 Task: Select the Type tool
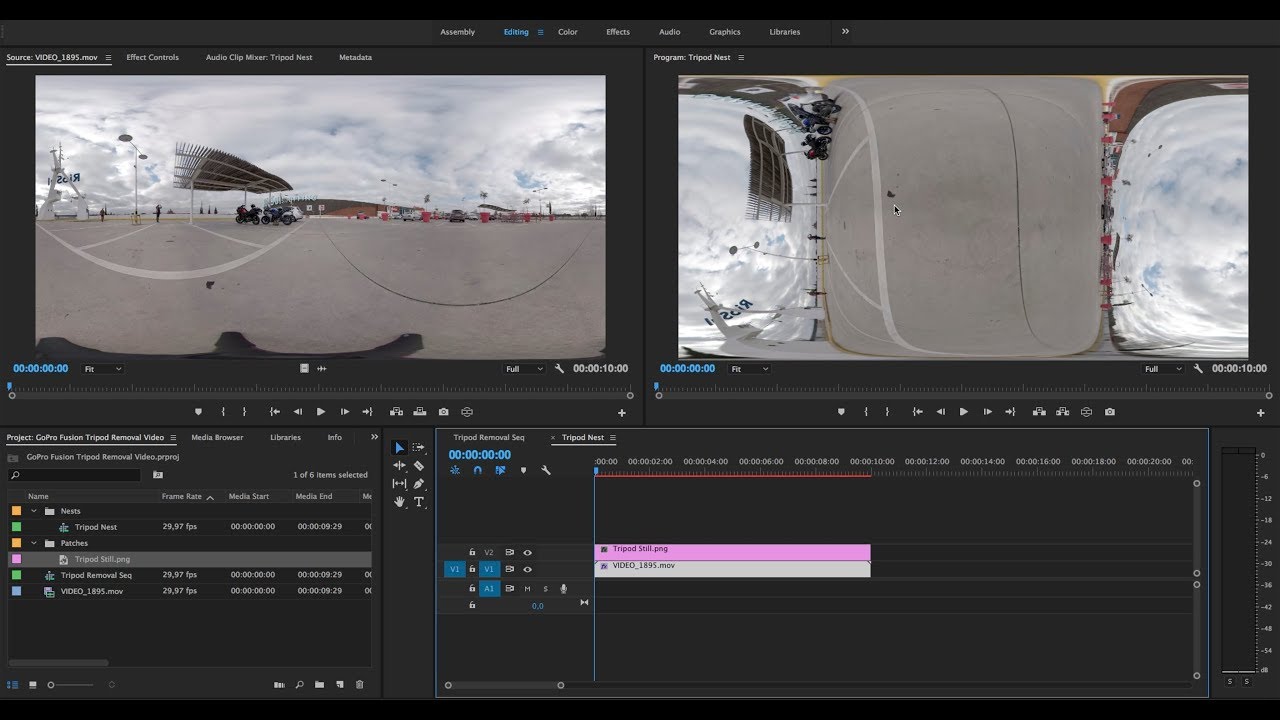[419, 501]
